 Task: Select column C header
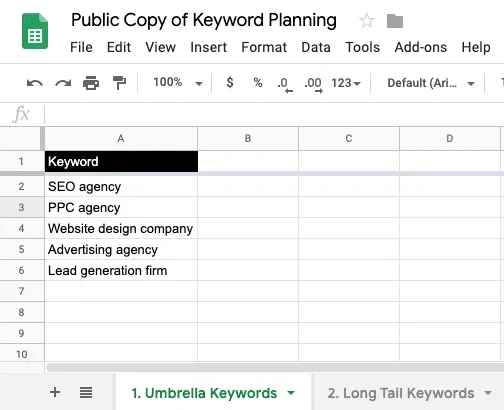click(x=349, y=138)
